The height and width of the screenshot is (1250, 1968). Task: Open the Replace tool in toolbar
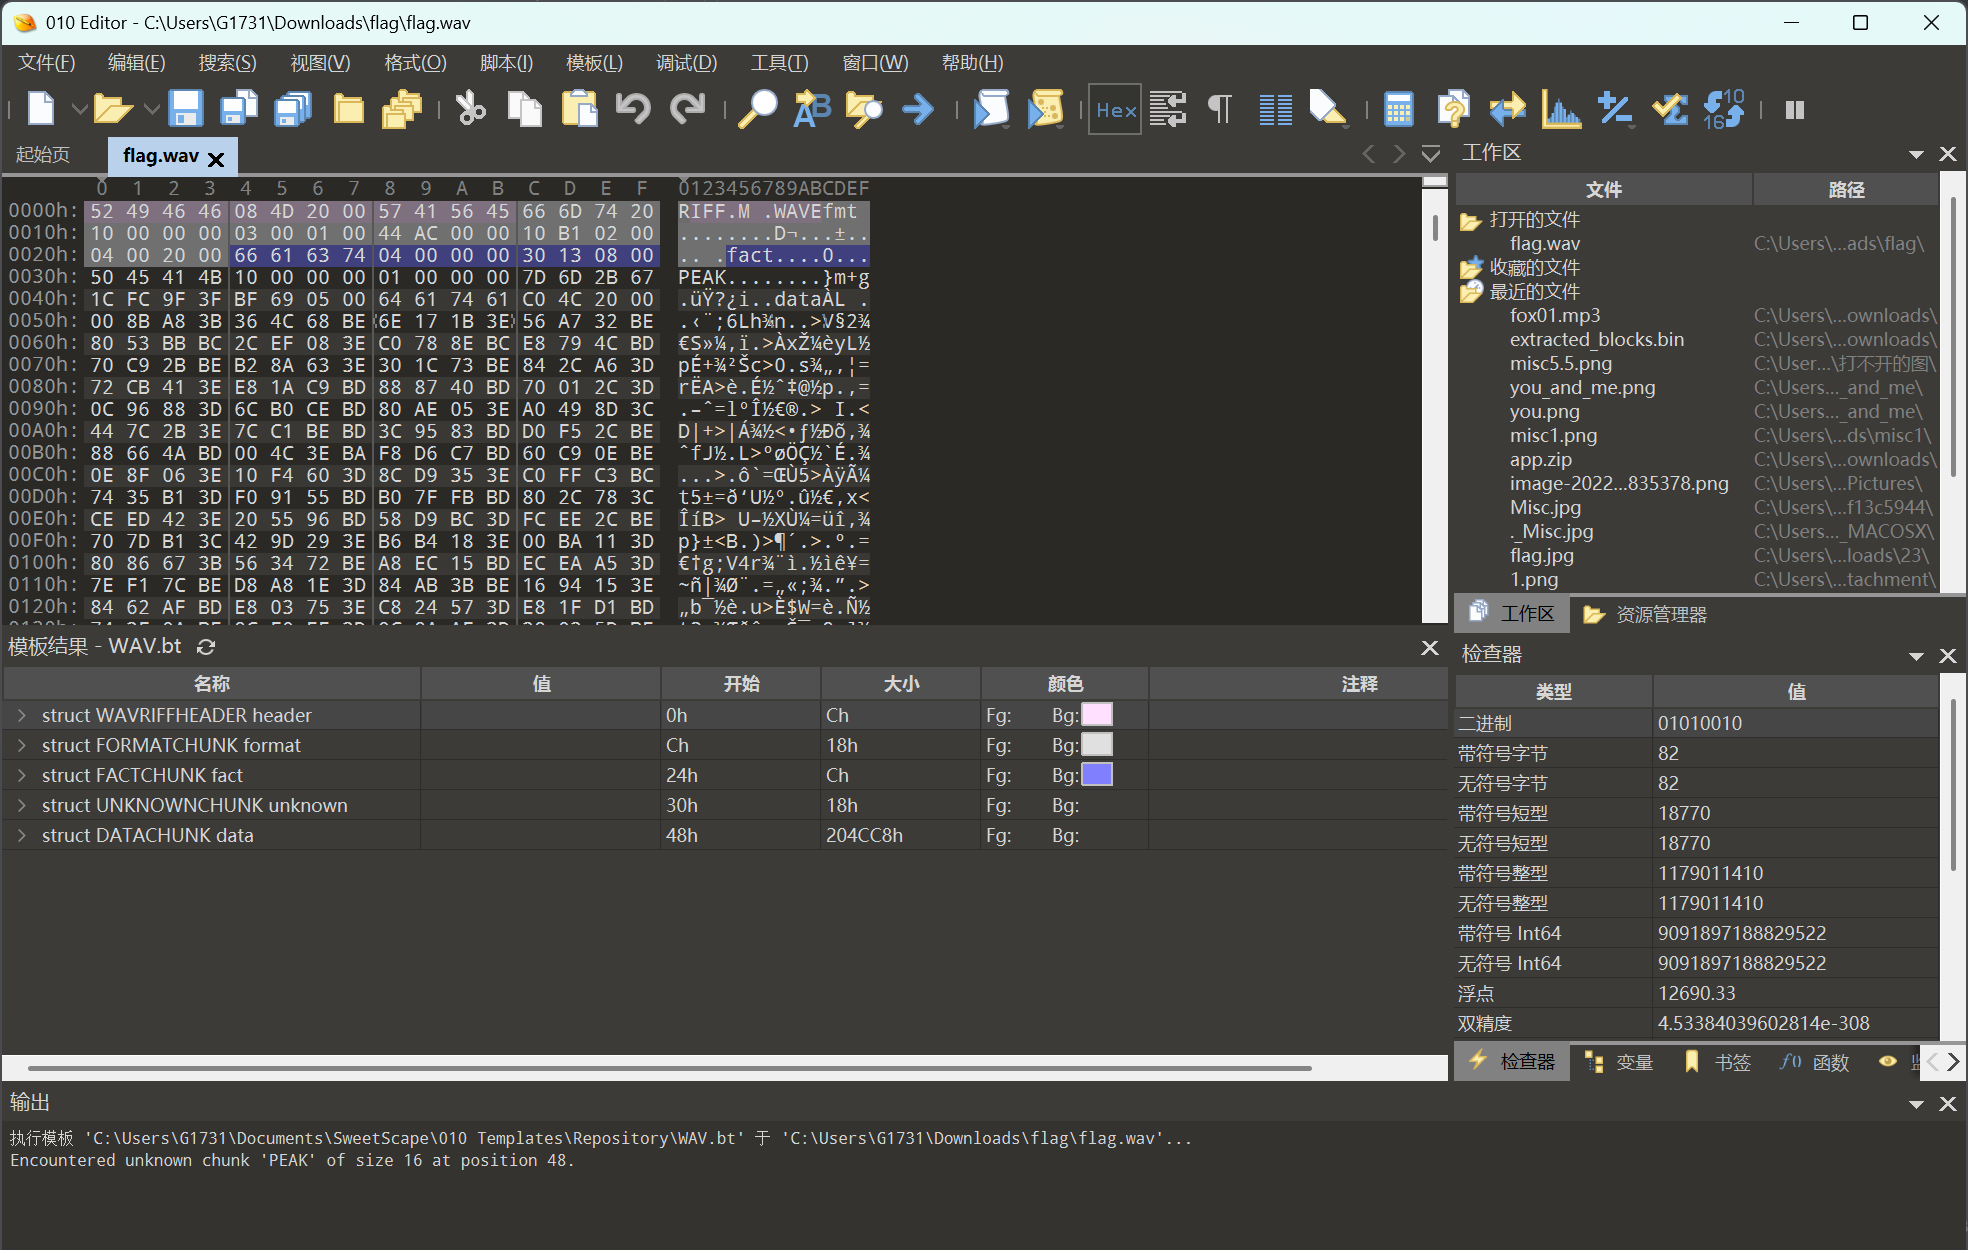812,109
